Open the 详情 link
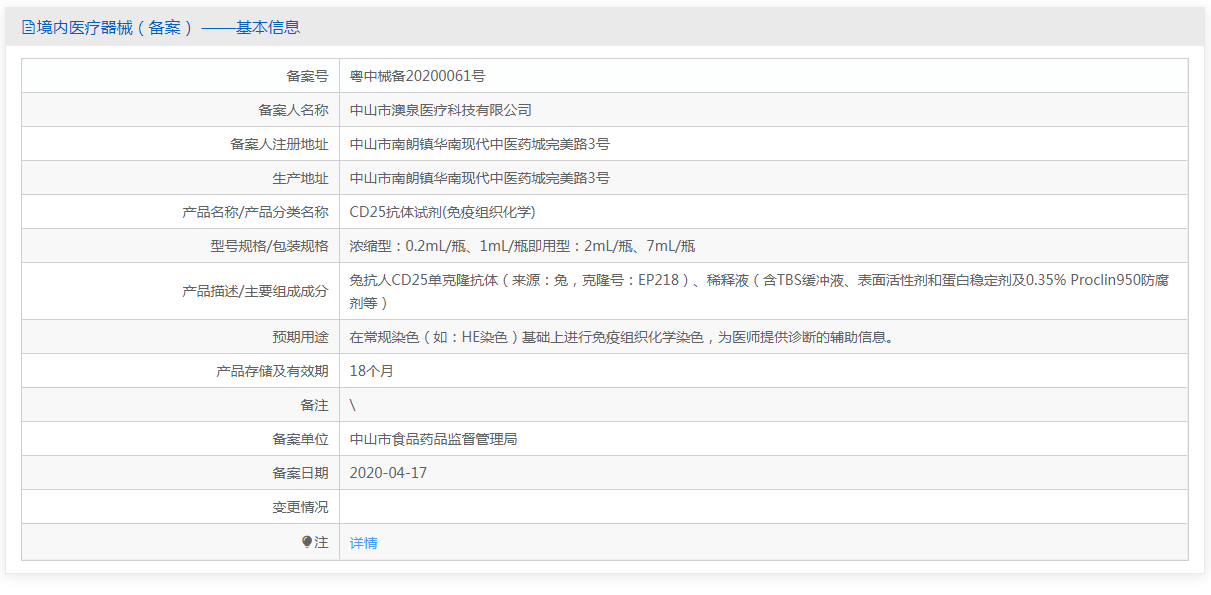This screenshot has height=595, width=1211. tap(364, 543)
